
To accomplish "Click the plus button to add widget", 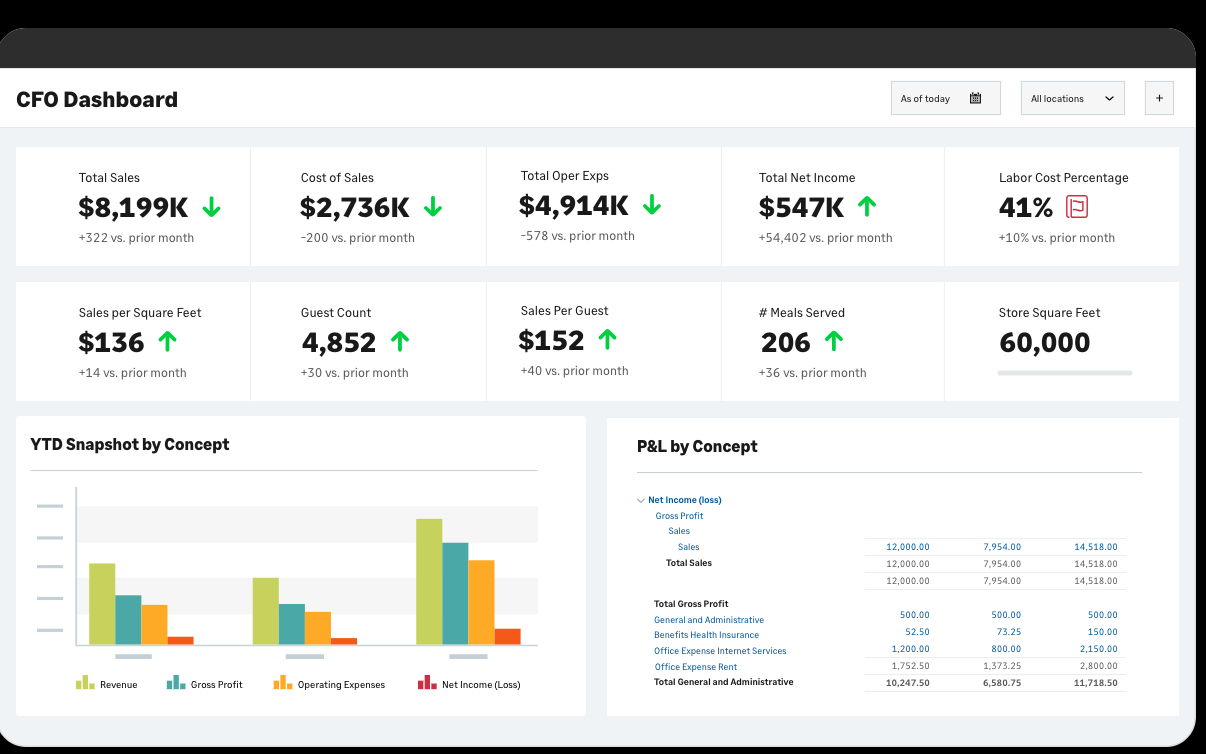I will point(1159,98).
